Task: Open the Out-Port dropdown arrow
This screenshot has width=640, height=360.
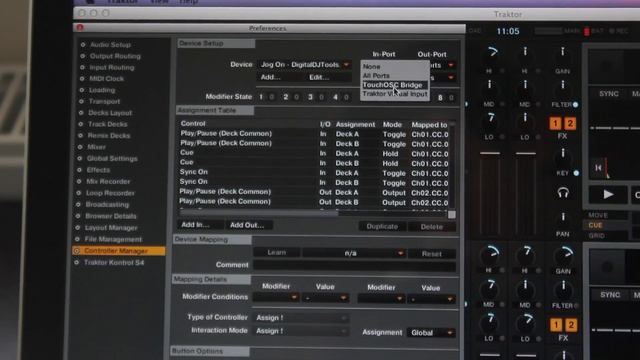Action: (x=451, y=65)
